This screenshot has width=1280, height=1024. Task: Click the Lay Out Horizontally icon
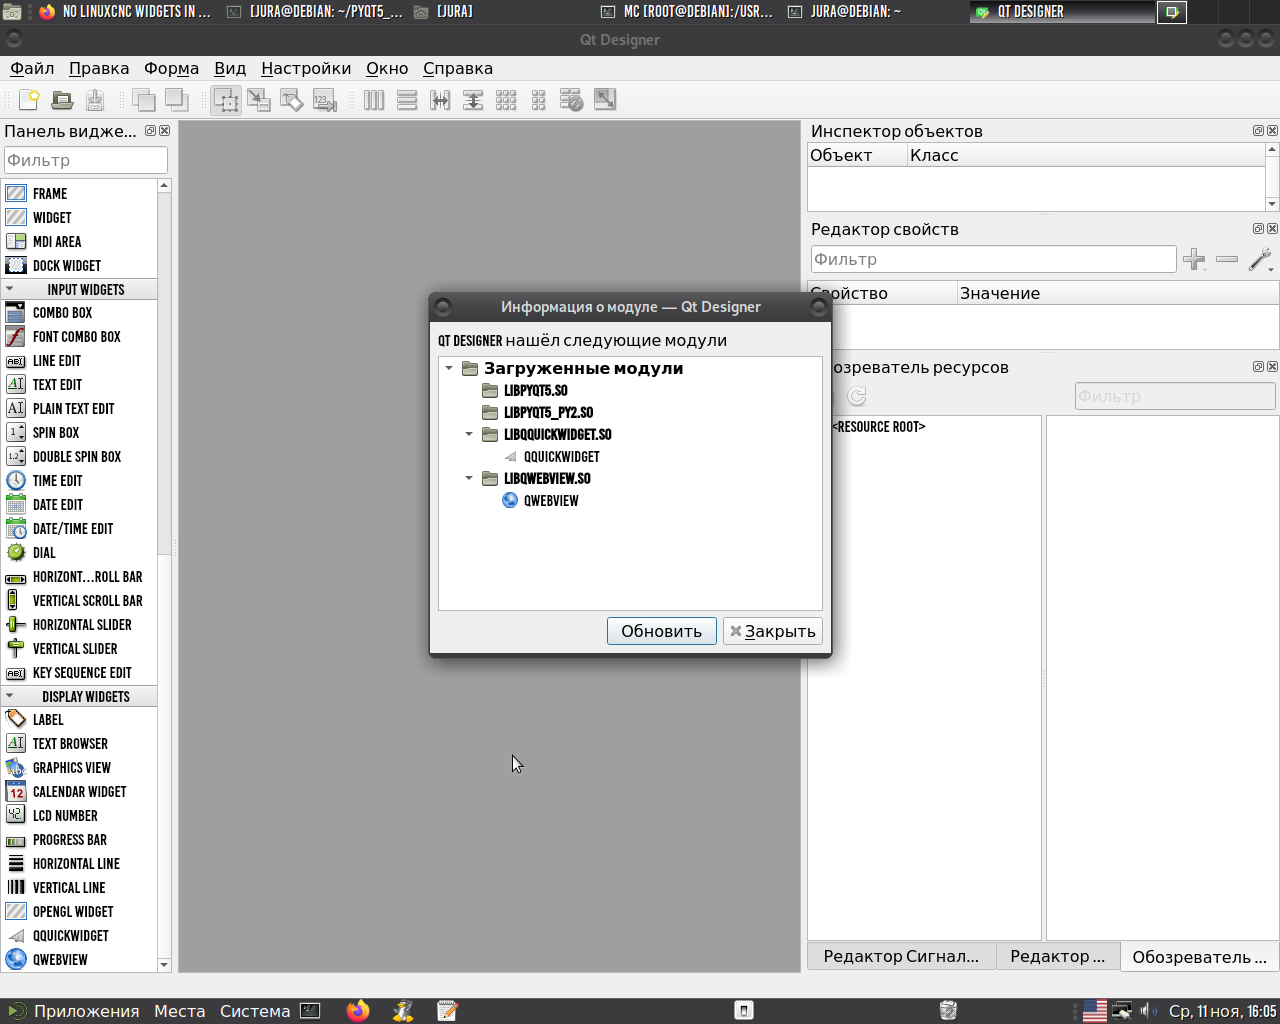[374, 100]
